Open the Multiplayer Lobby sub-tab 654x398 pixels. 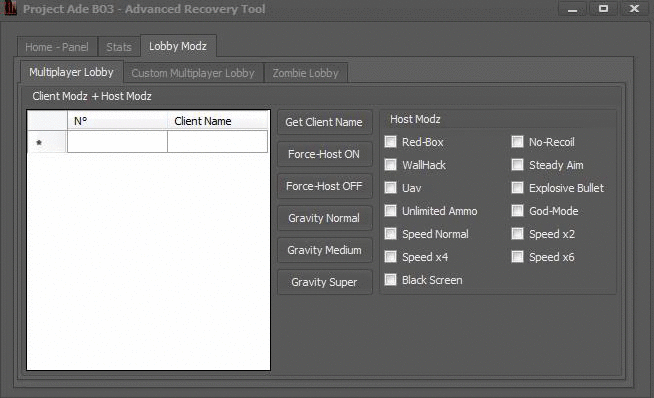[x=71, y=72]
